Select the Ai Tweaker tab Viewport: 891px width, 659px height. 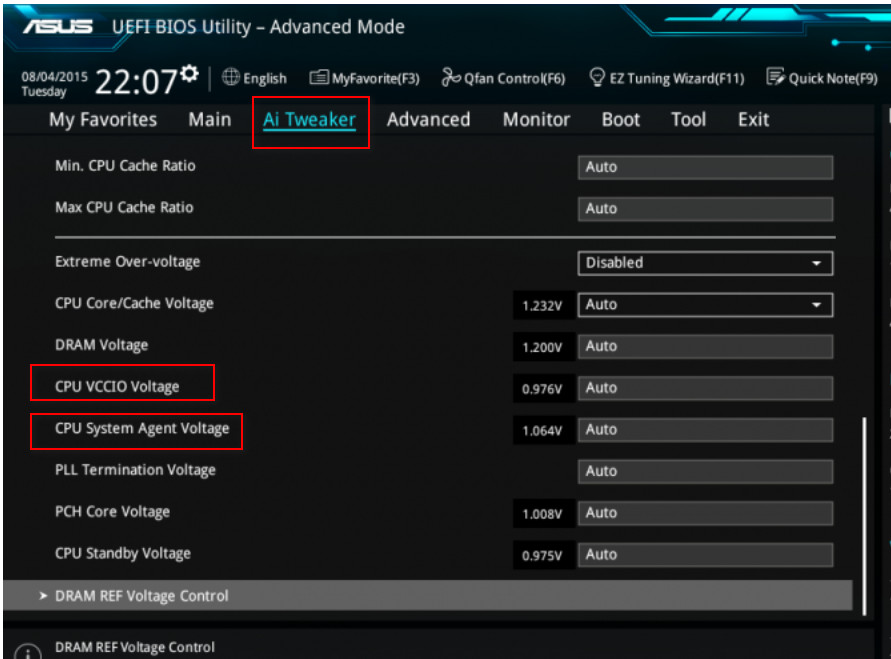[x=309, y=120]
